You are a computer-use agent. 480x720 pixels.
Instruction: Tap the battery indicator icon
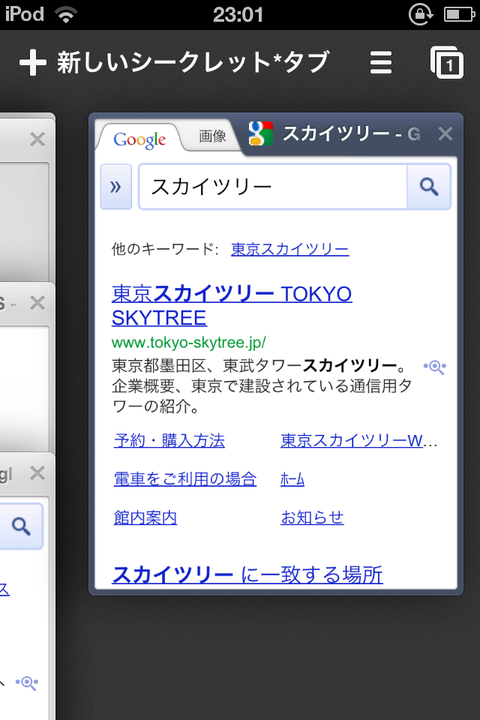tap(459, 14)
